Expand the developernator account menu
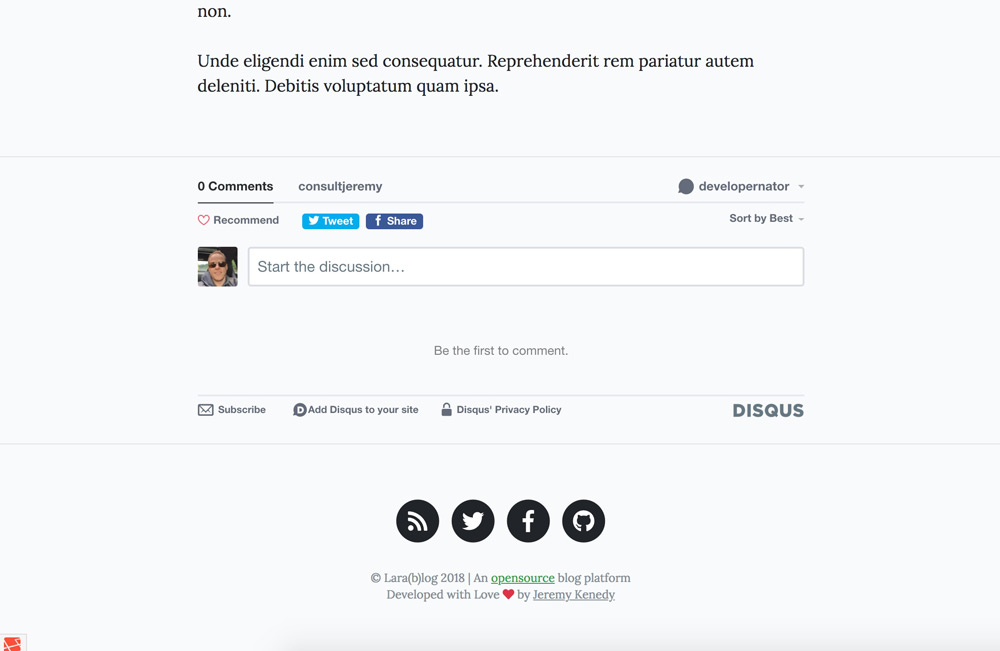The width and height of the screenshot is (1000, 651). (x=801, y=186)
